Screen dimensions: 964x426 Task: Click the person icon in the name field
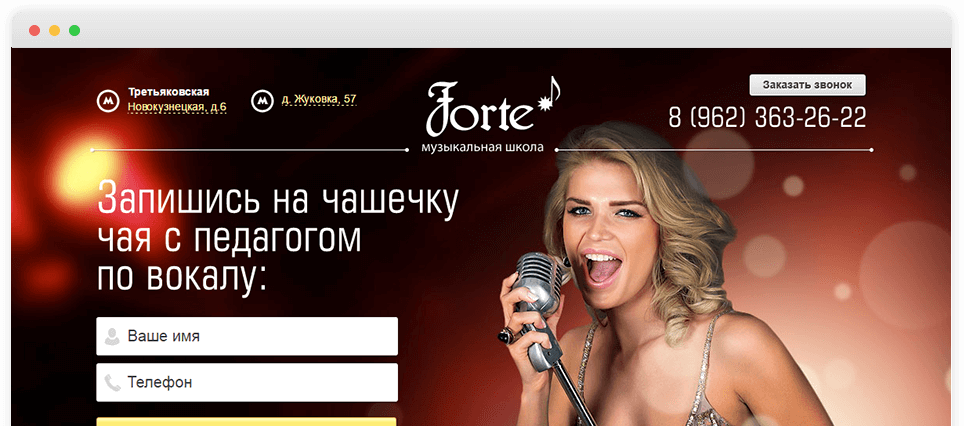pyautogui.click(x=112, y=336)
